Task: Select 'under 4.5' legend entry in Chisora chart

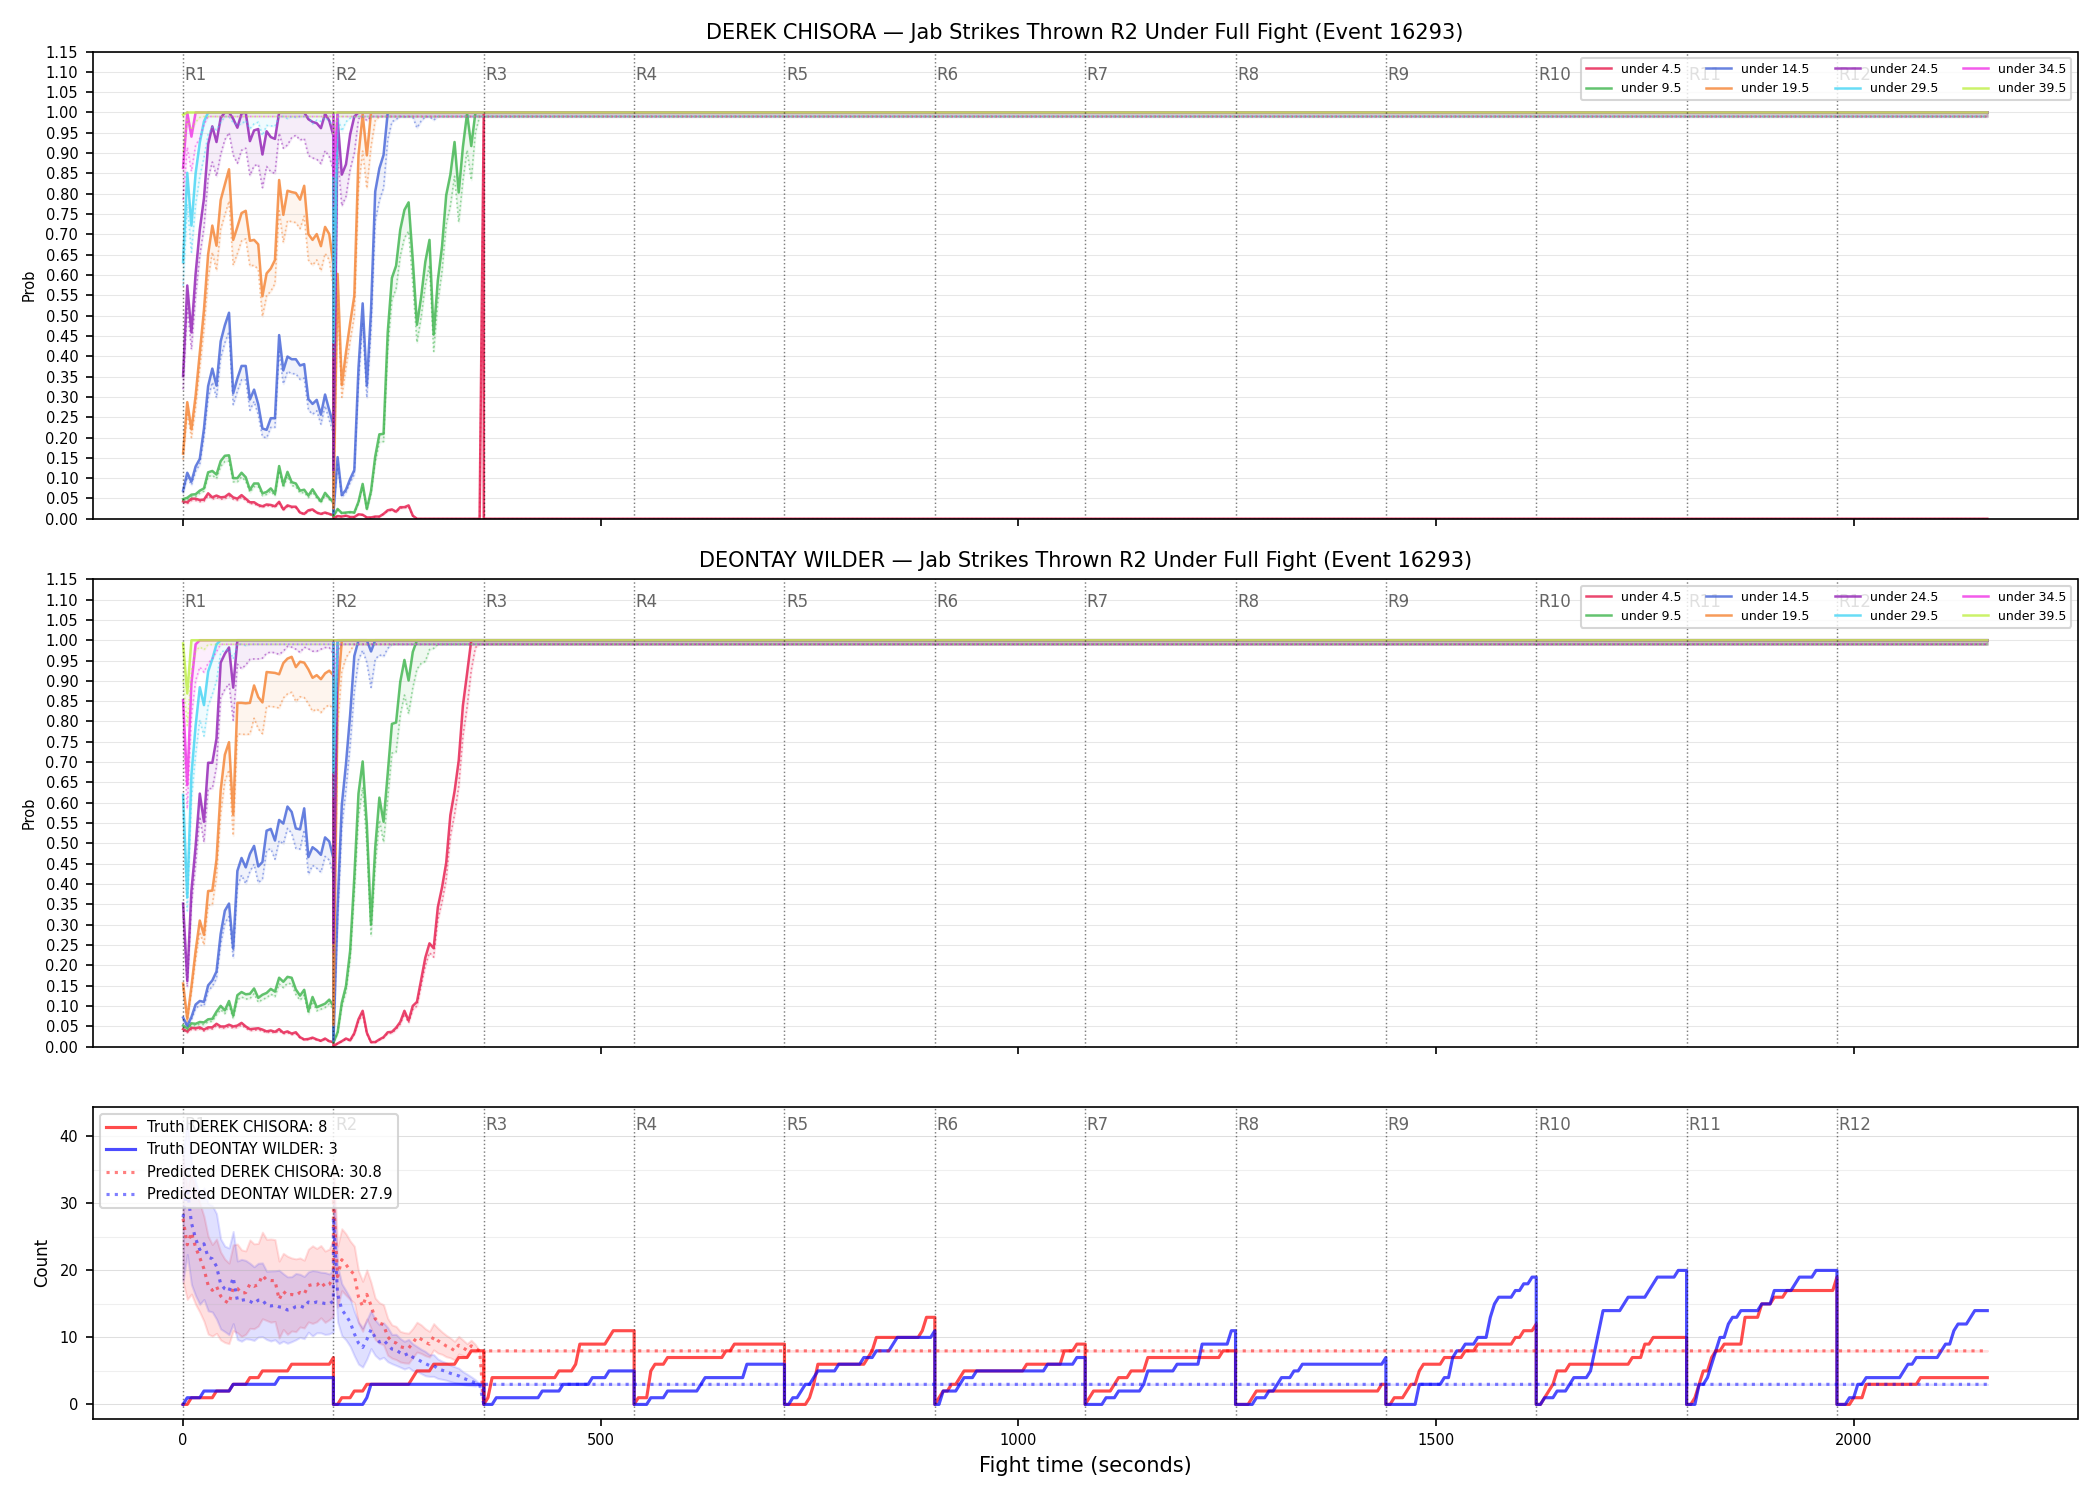Action: pos(1634,69)
